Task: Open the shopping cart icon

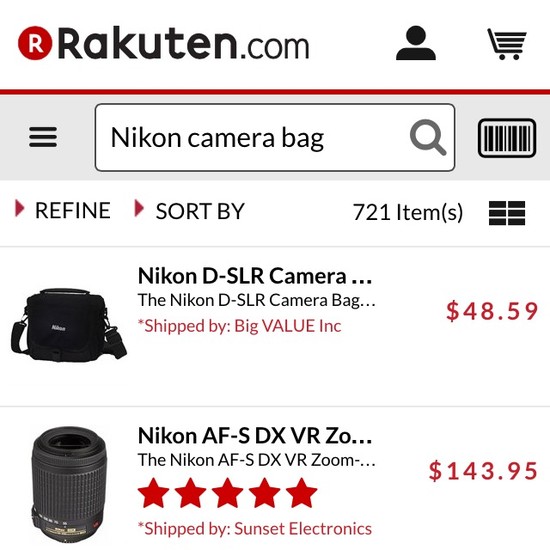Action: click(507, 44)
